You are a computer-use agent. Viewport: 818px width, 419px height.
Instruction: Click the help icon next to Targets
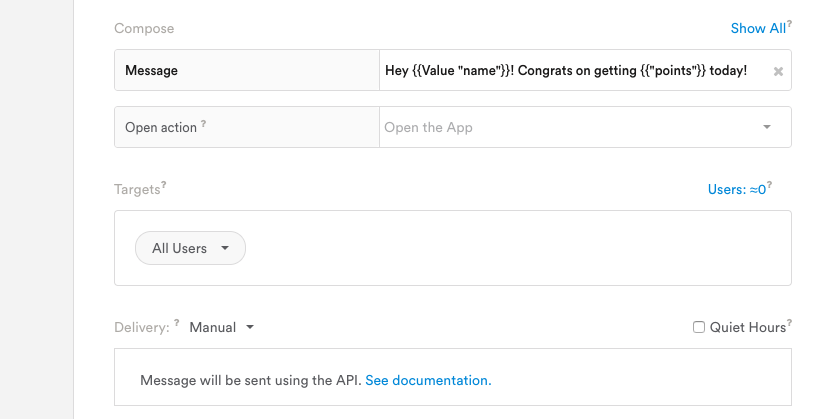tap(164, 185)
